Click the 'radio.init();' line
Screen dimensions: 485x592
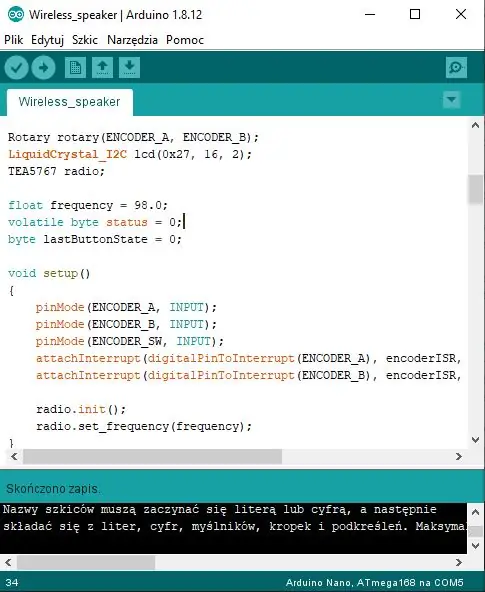coord(81,409)
